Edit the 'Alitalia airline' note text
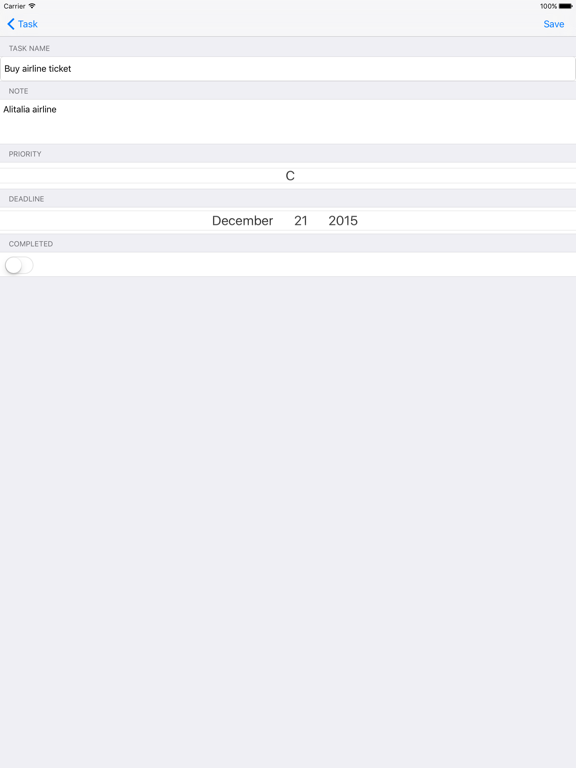 [x=30, y=109]
